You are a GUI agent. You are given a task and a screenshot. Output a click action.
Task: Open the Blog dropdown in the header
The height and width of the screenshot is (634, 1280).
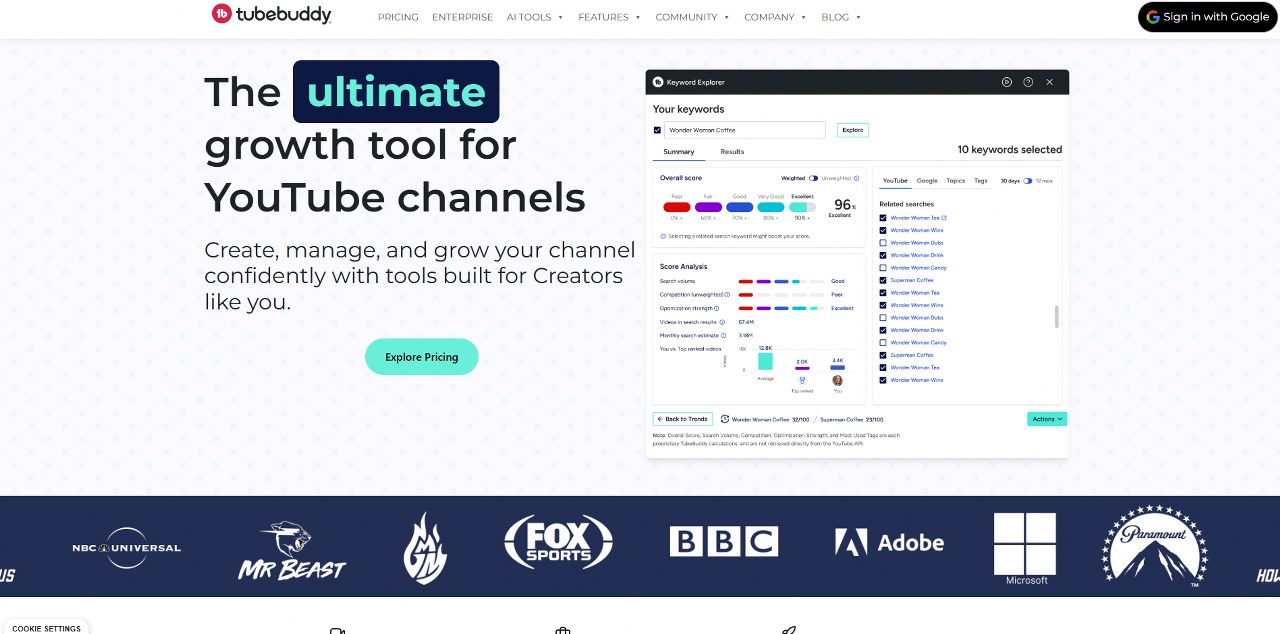(x=841, y=17)
